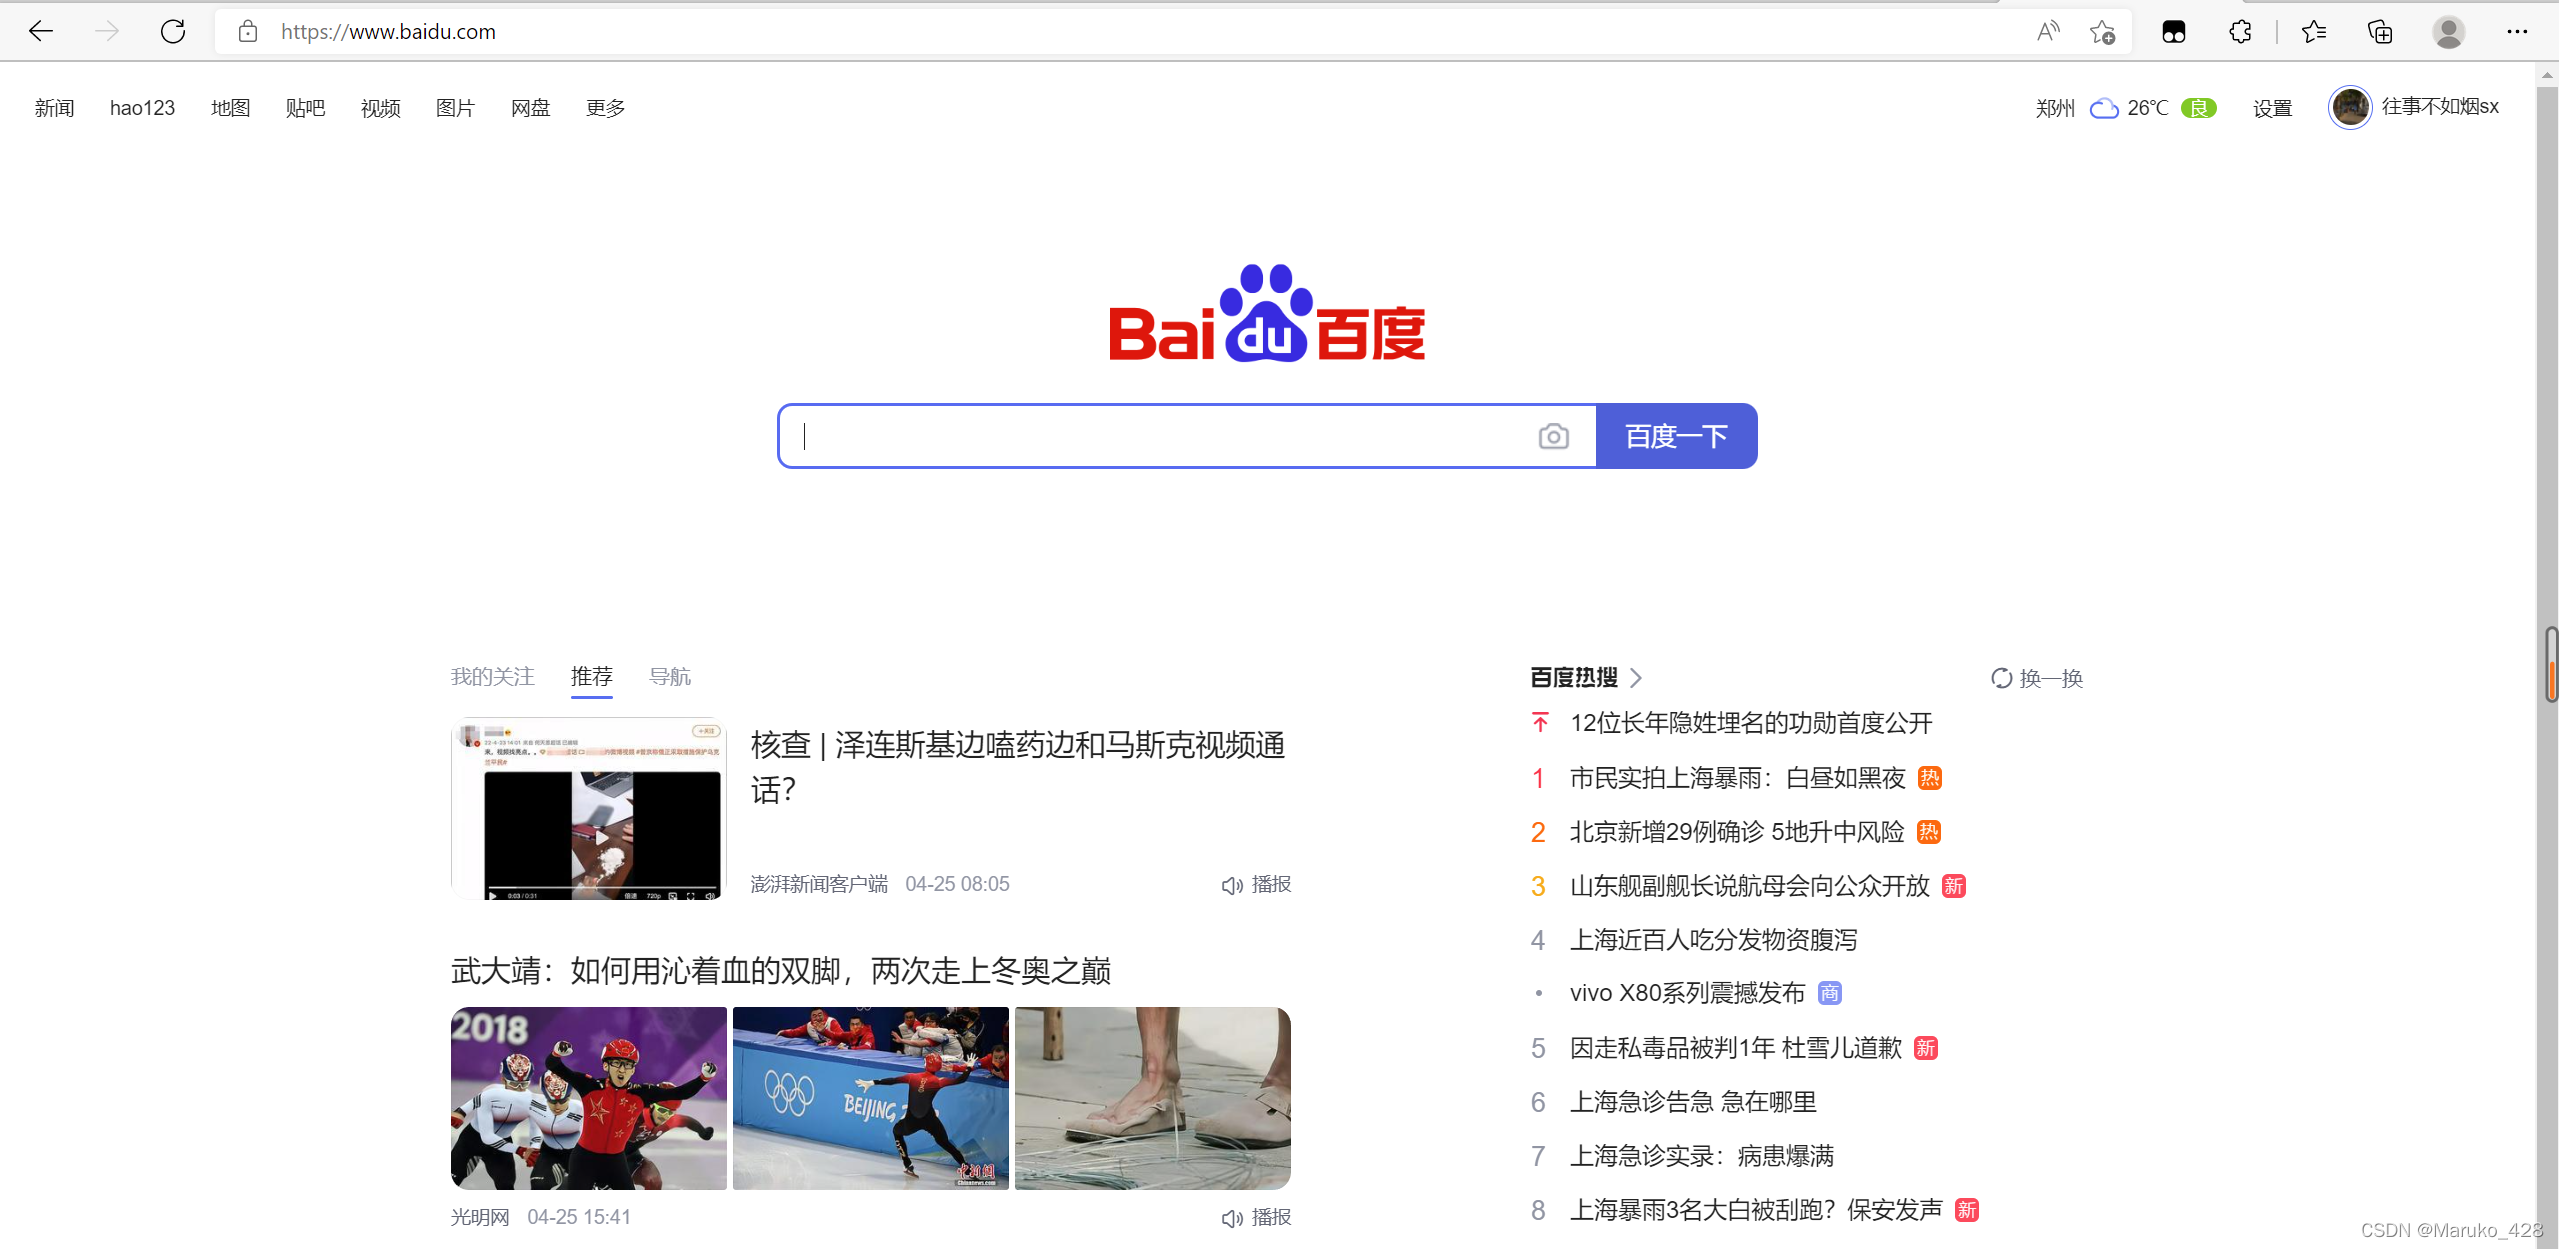Click the browser back arrow
This screenshot has height=1249, width=2559.
click(x=41, y=31)
